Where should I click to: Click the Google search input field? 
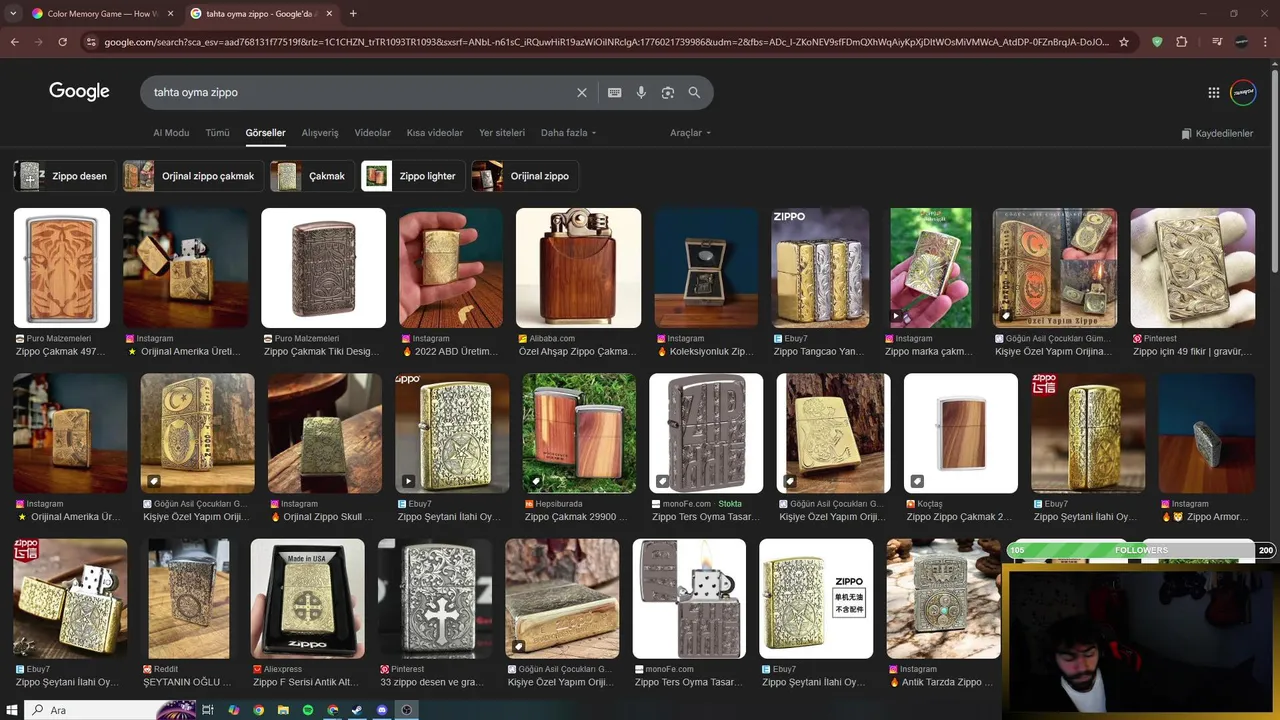[360, 92]
